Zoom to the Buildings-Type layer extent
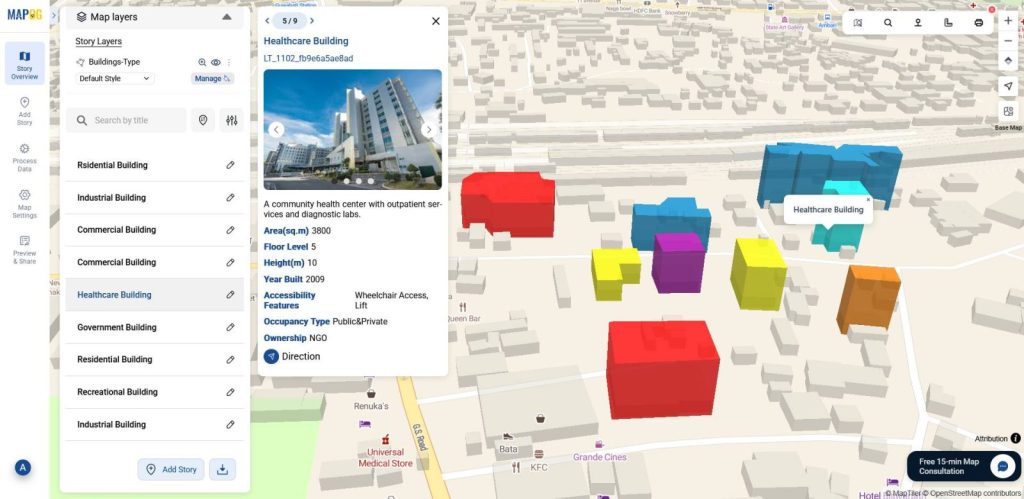Image resolution: width=1024 pixels, height=499 pixels. tap(202, 62)
